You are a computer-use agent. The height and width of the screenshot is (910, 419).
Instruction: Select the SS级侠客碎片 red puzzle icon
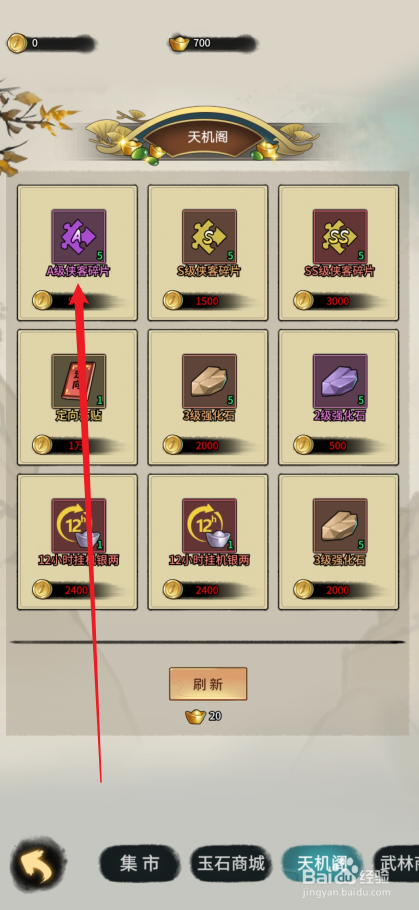click(x=340, y=236)
